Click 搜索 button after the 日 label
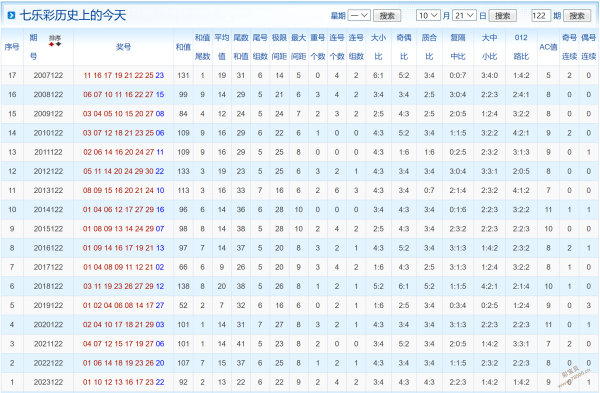 [x=502, y=16]
